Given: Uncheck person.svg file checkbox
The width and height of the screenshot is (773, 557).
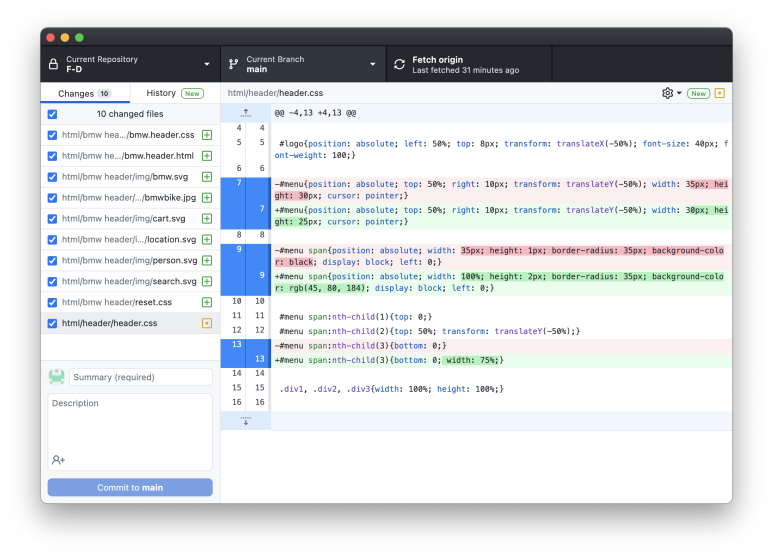Looking at the screenshot, I should [x=52, y=260].
